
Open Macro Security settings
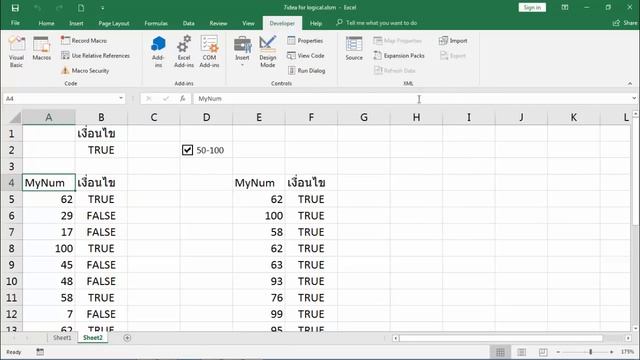85,71
